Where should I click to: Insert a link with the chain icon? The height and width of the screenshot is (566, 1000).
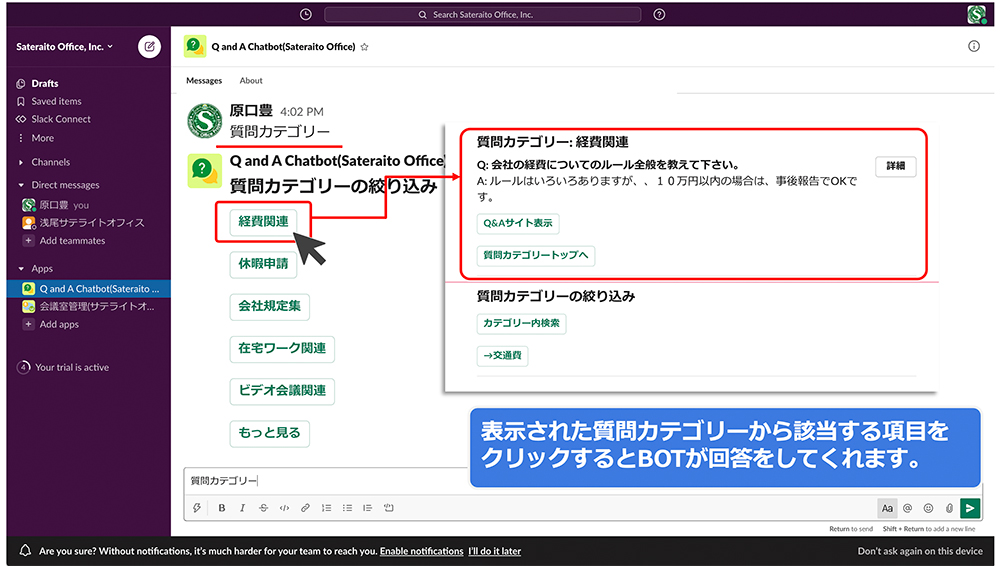coord(305,508)
